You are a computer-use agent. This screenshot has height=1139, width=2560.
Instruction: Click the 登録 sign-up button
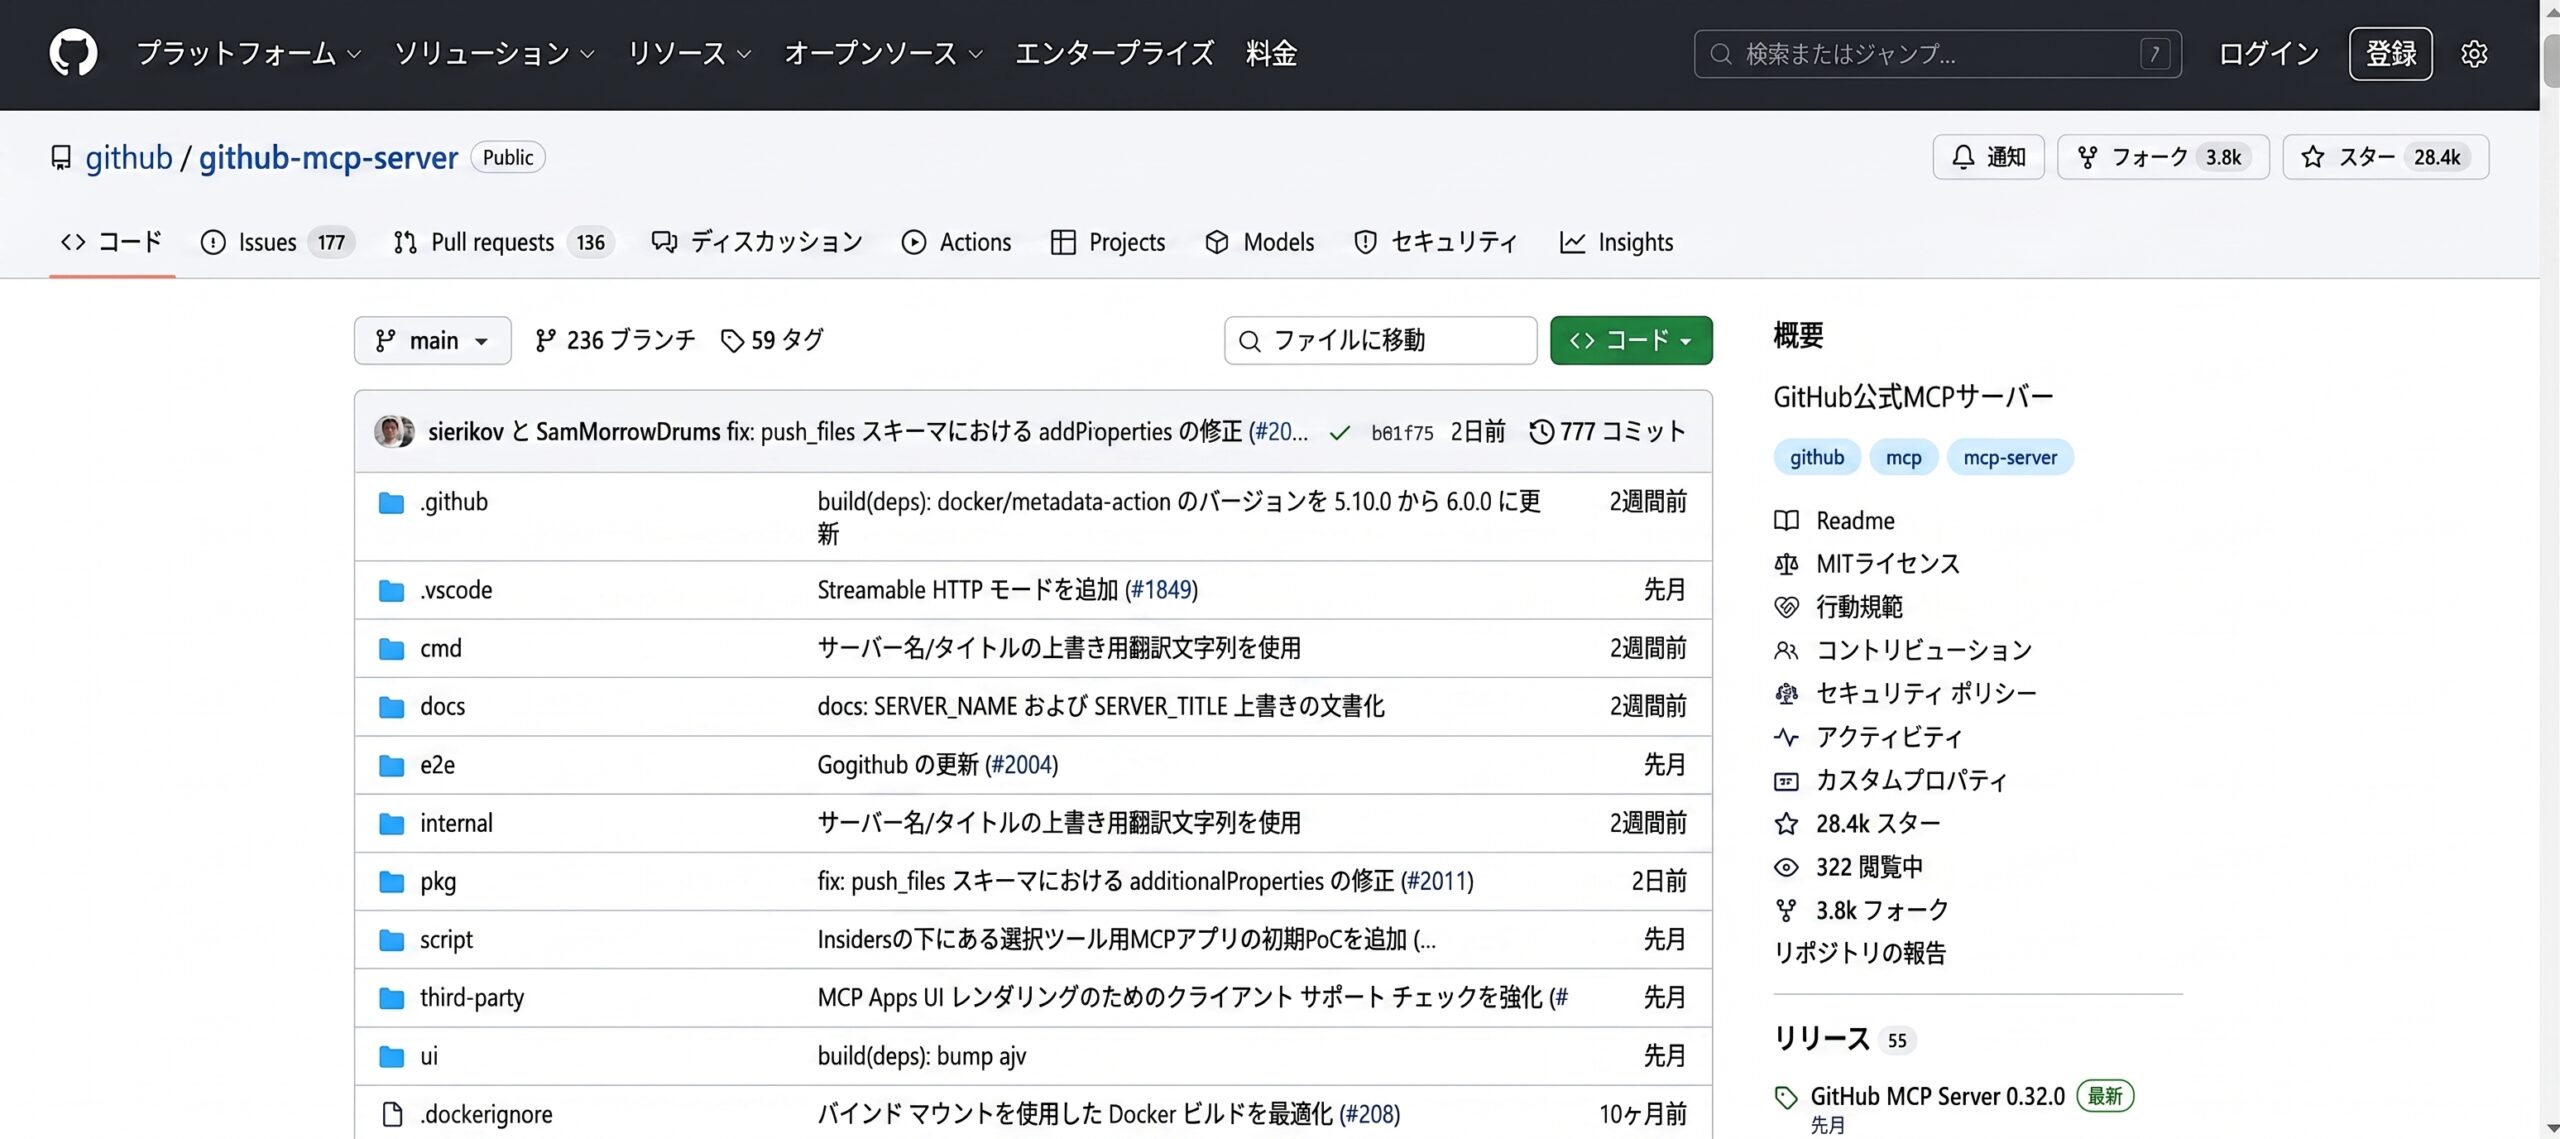coord(2391,54)
